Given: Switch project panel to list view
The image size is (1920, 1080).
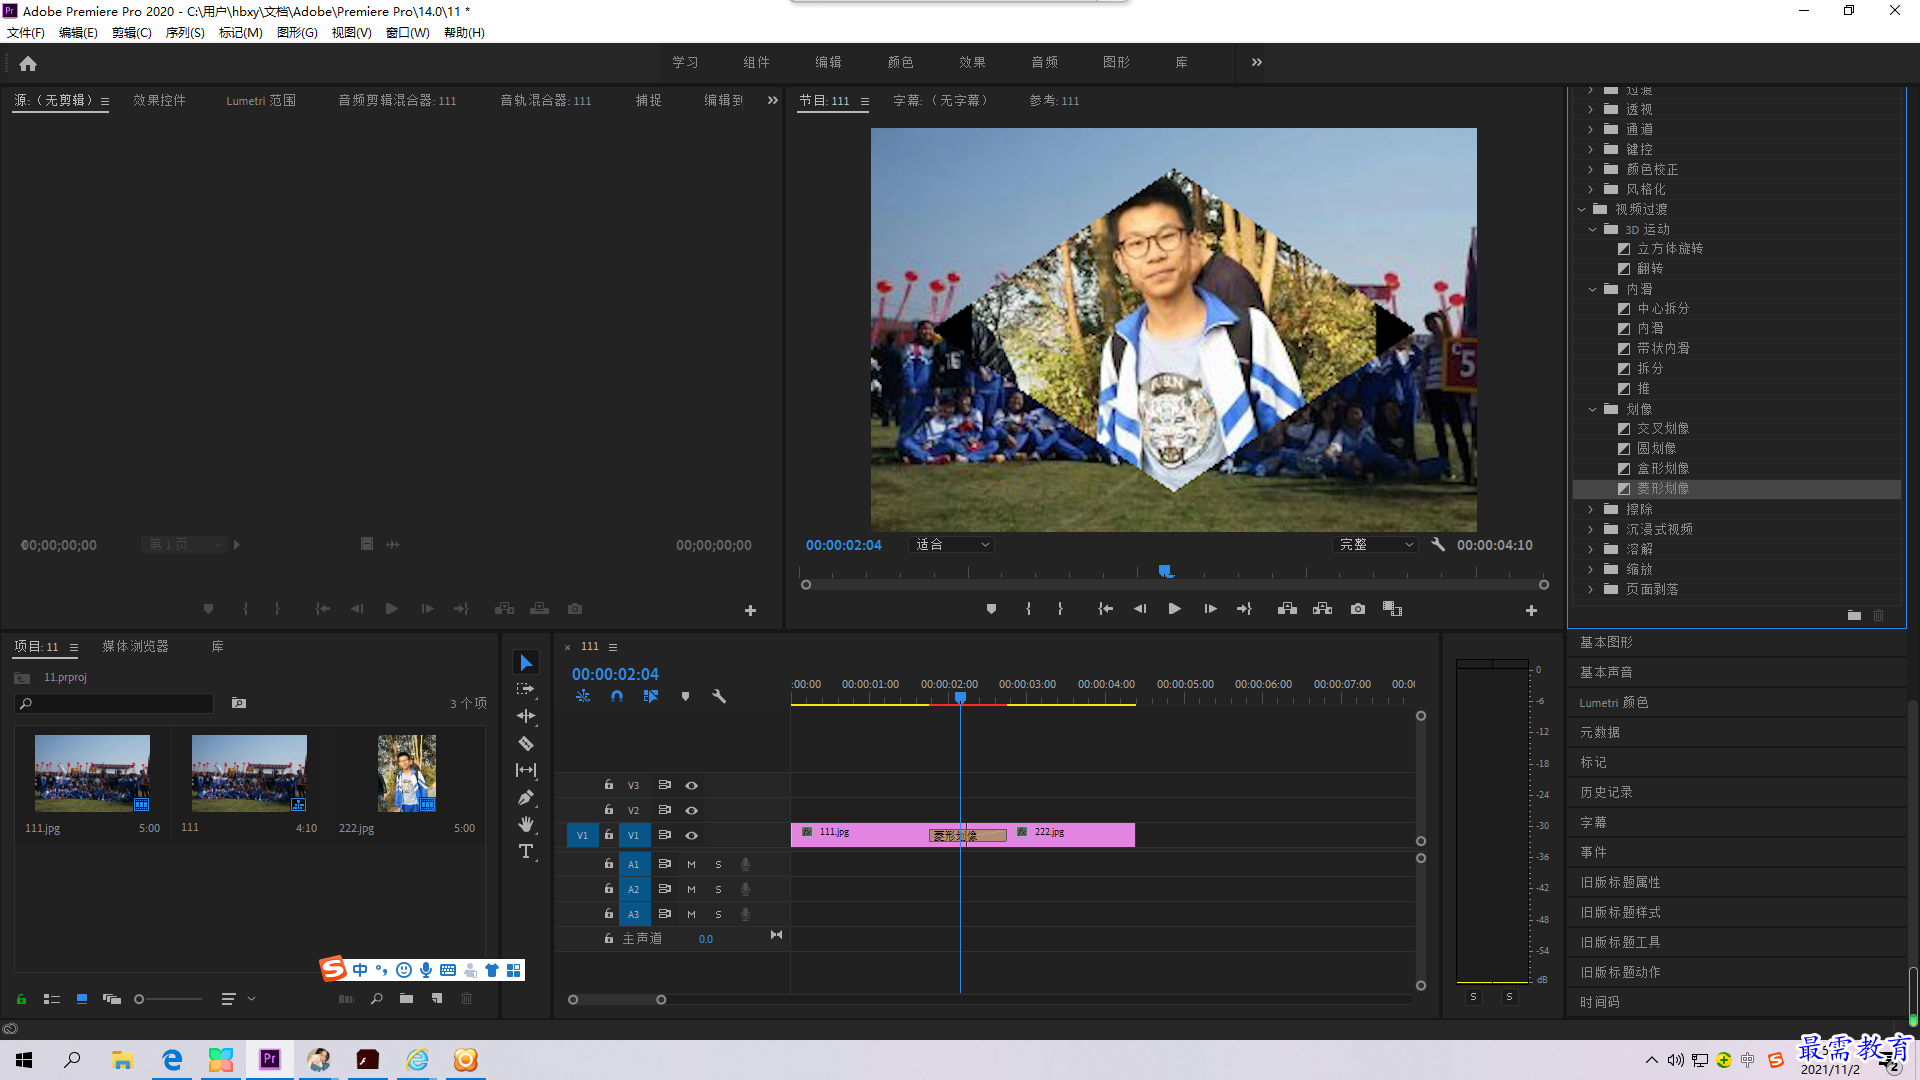Looking at the screenshot, I should pos(52,998).
